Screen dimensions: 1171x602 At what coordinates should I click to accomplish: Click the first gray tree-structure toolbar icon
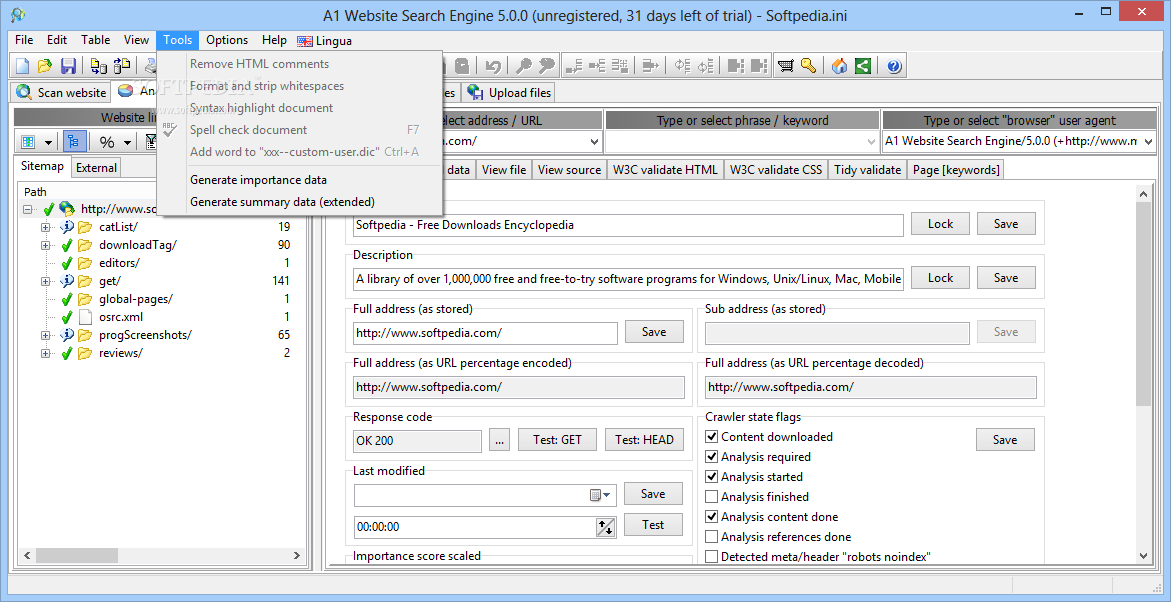(573, 66)
